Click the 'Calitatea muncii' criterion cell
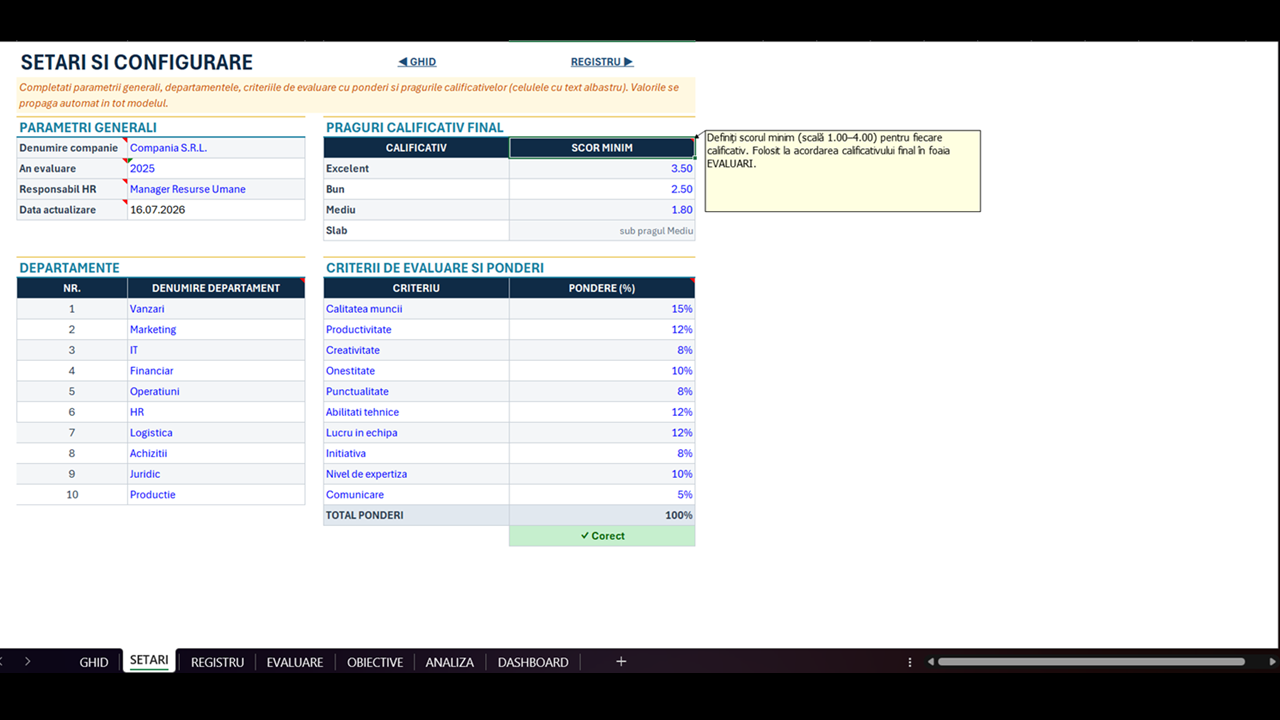Viewport: 1280px width, 720px height. coord(416,309)
